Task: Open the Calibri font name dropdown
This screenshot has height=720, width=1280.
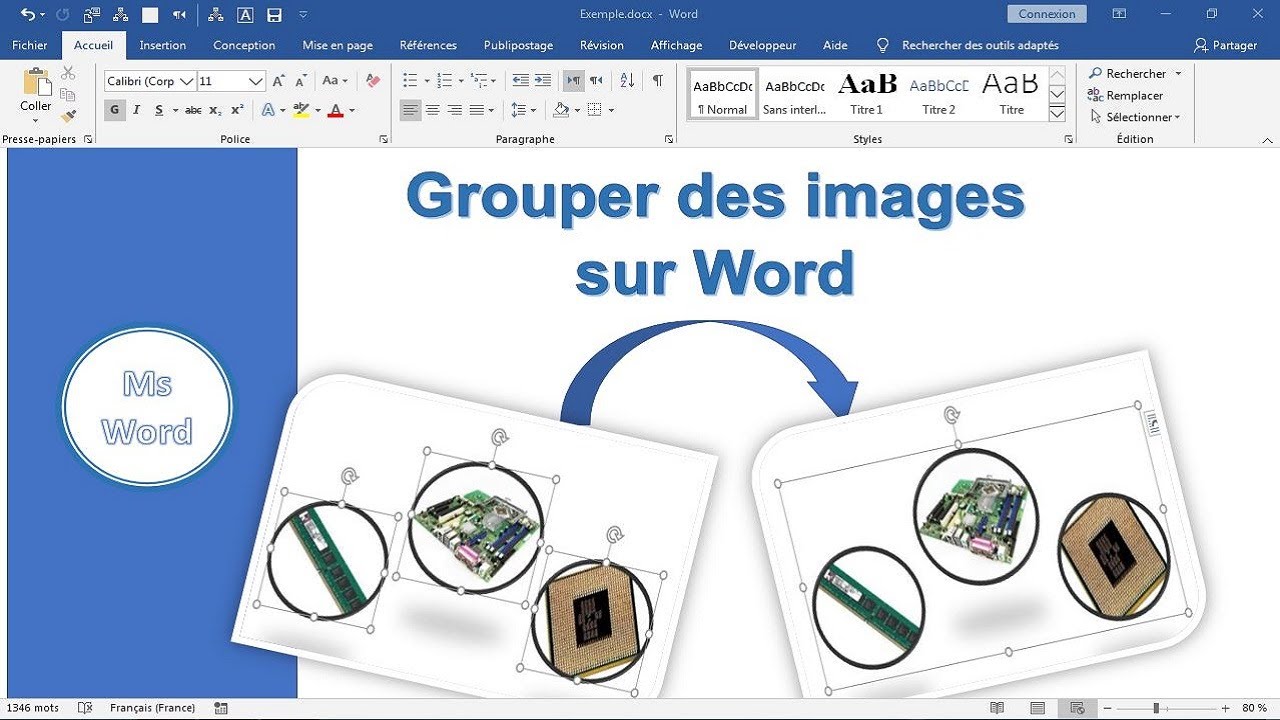Action: point(186,81)
